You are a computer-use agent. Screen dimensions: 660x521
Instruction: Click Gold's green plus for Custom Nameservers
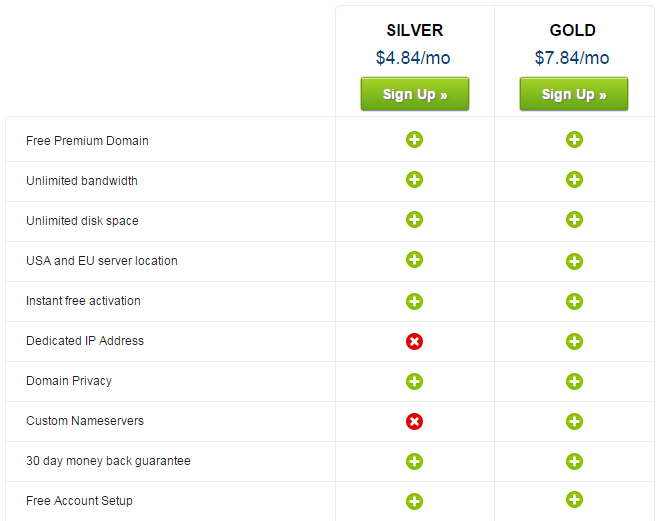point(574,421)
